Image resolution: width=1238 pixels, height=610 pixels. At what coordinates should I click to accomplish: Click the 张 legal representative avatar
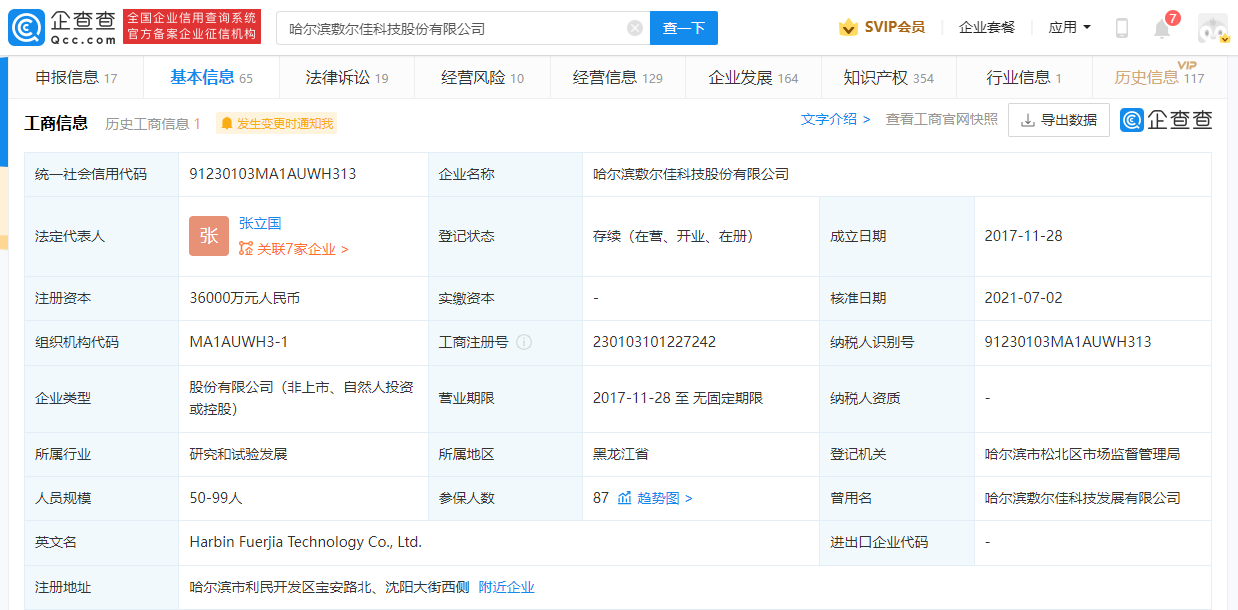(x=209, y=236)
